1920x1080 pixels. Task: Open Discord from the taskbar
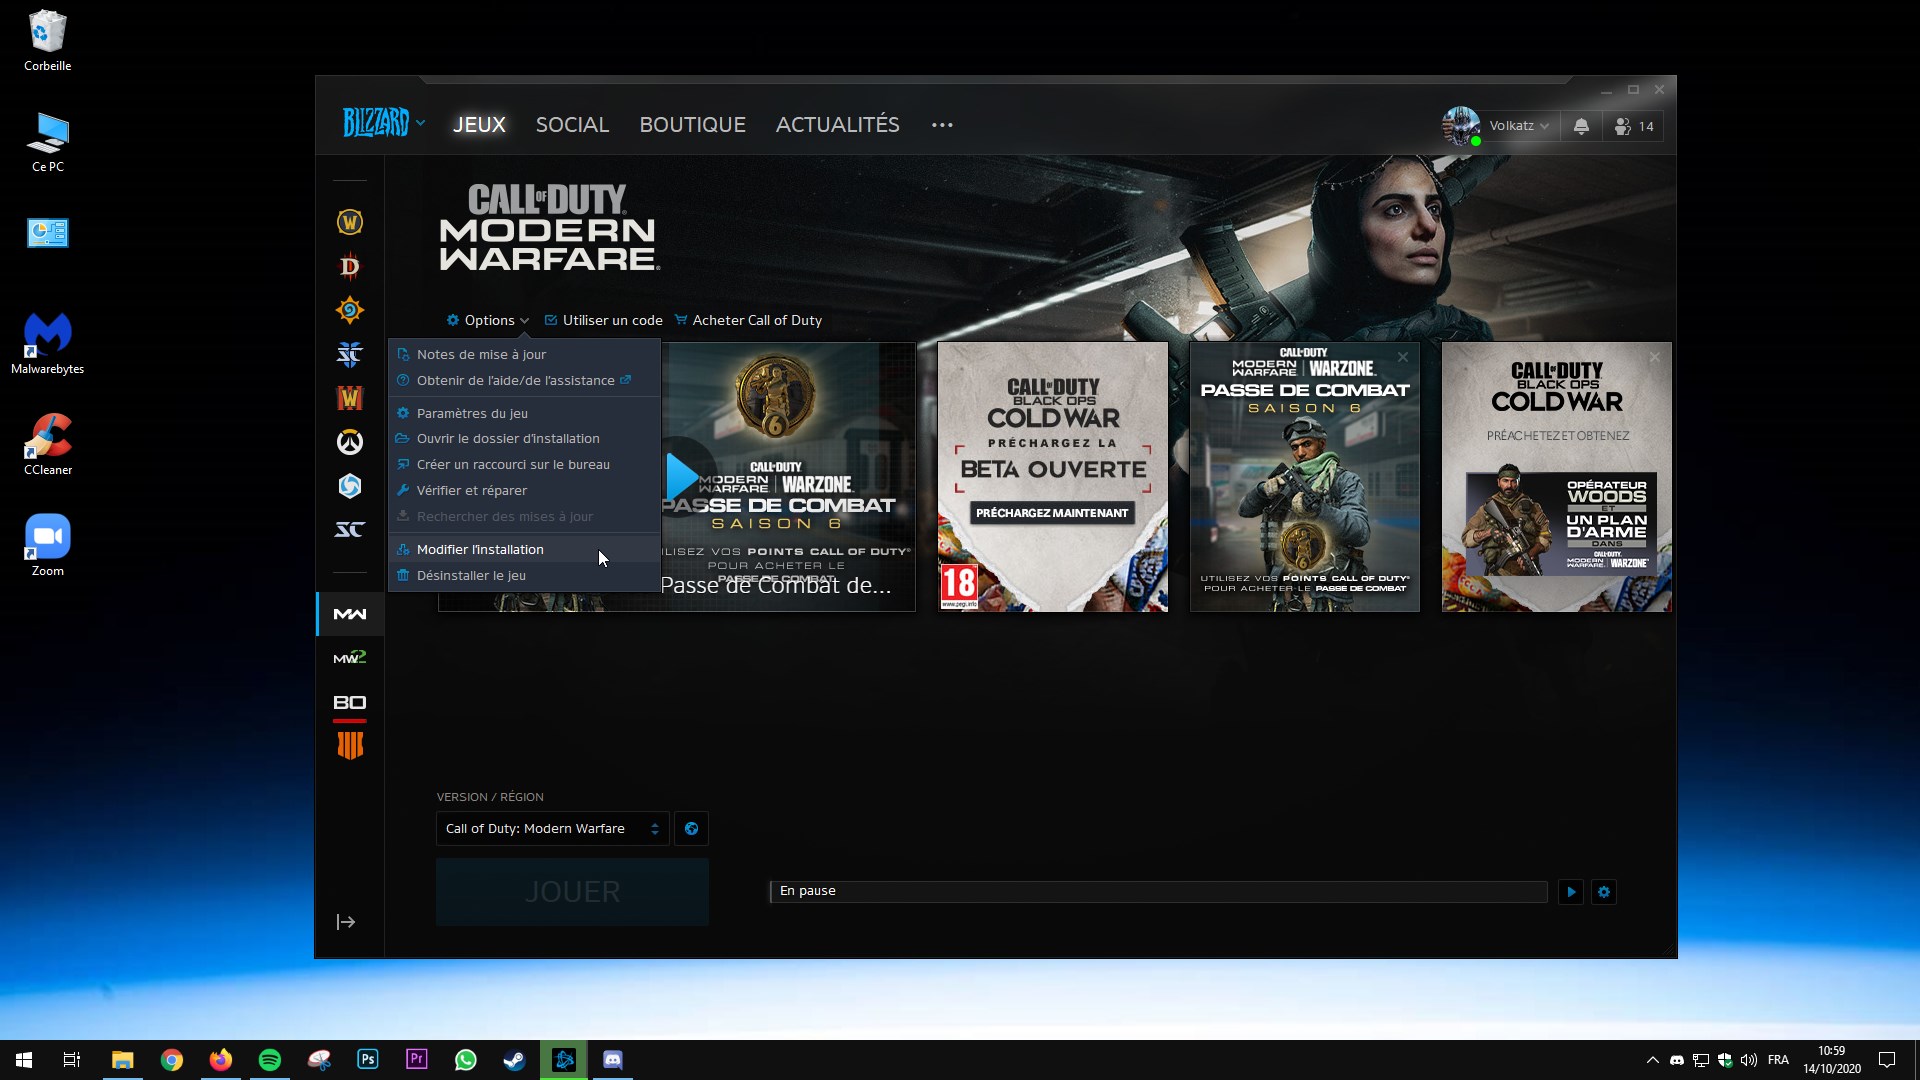[612, 1059]
